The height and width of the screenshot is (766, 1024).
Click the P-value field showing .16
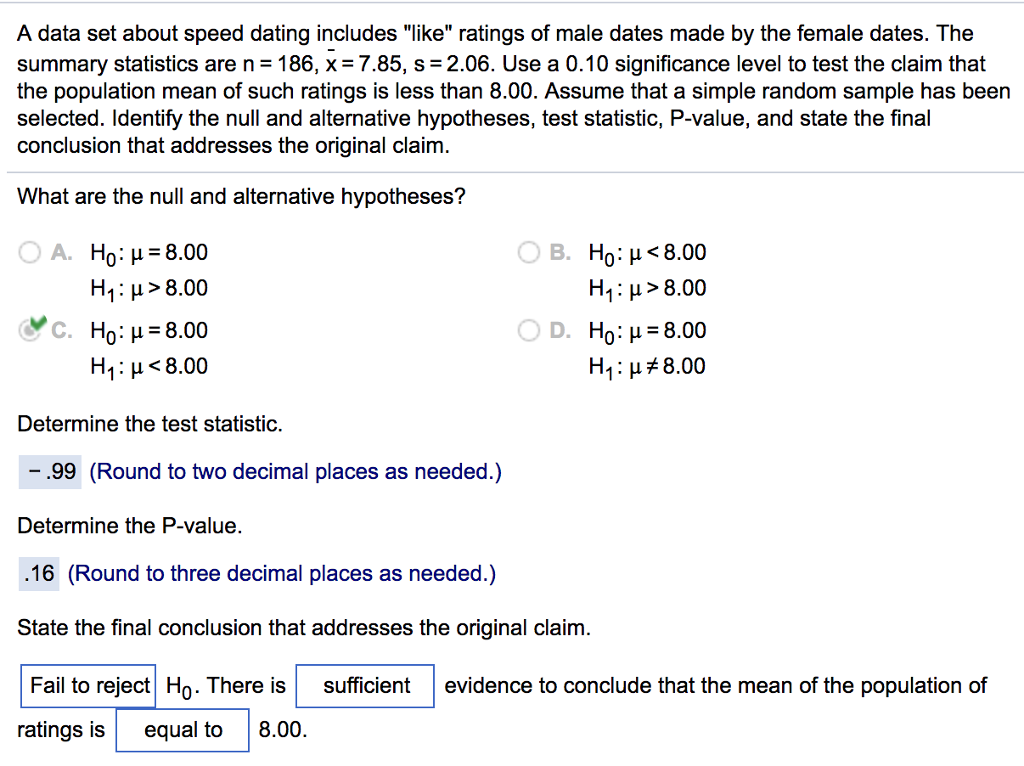tap(39, 573)
